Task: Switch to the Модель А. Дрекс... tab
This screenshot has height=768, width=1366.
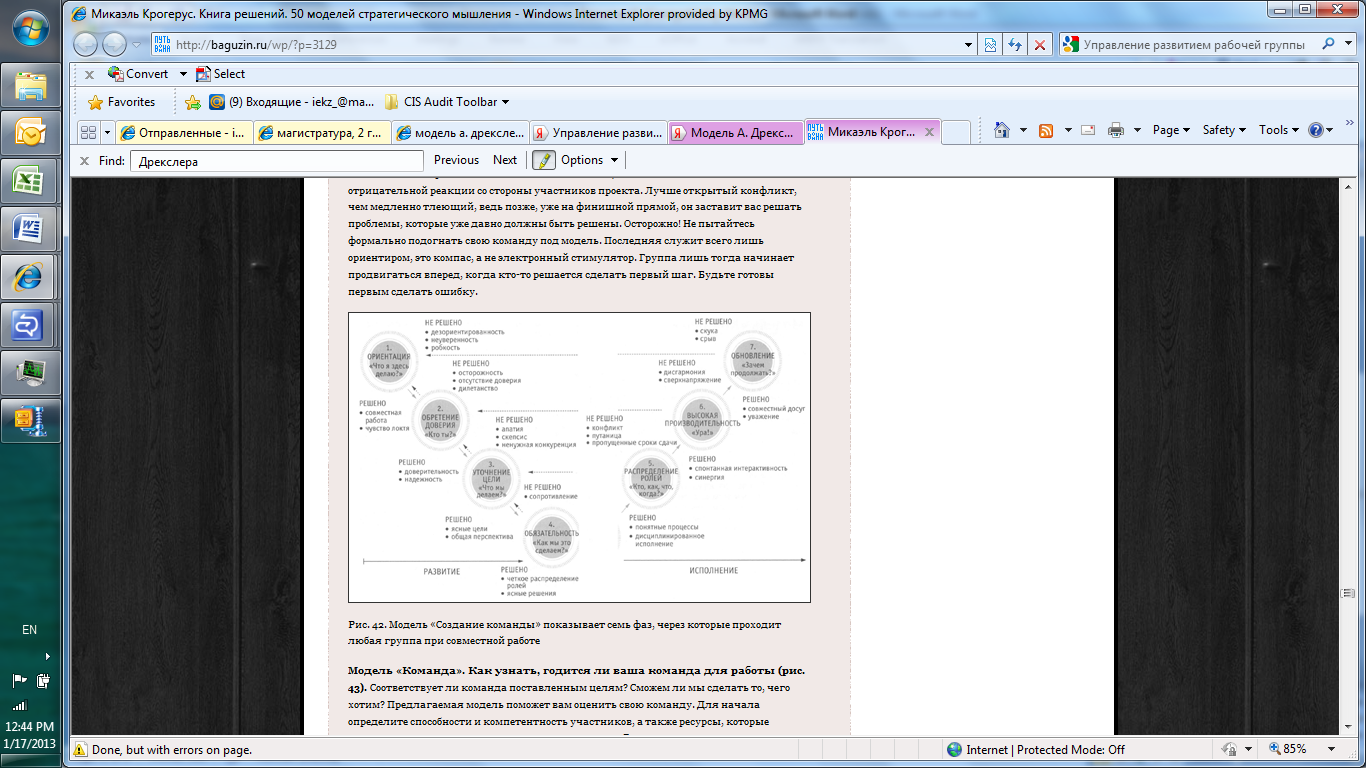Action: (x=735, y=132)
